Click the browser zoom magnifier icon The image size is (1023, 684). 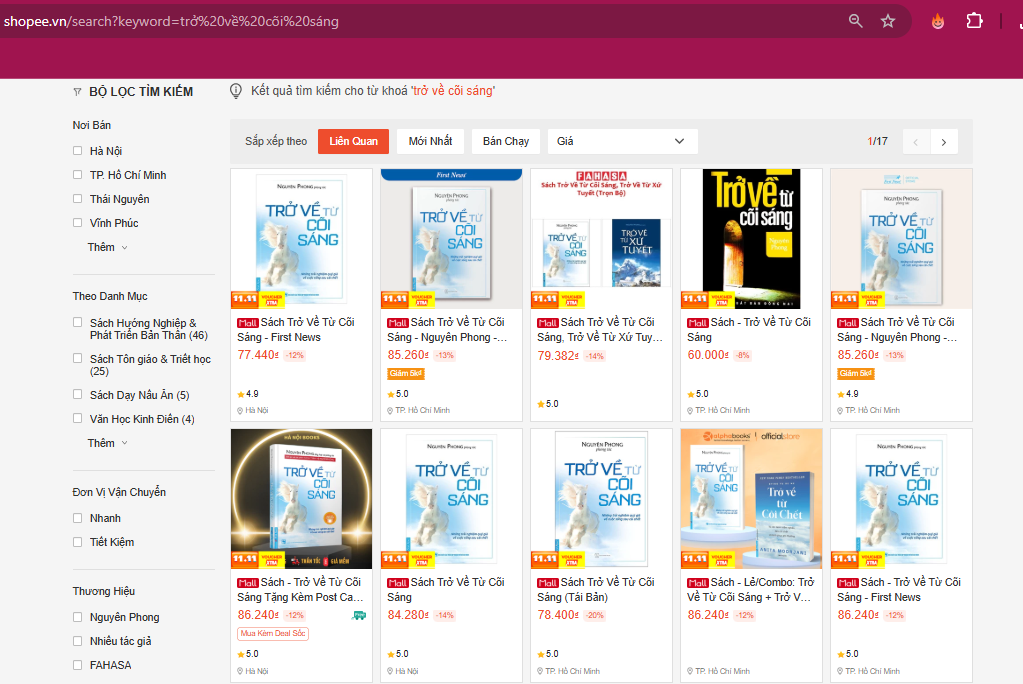tap(855, 21)
